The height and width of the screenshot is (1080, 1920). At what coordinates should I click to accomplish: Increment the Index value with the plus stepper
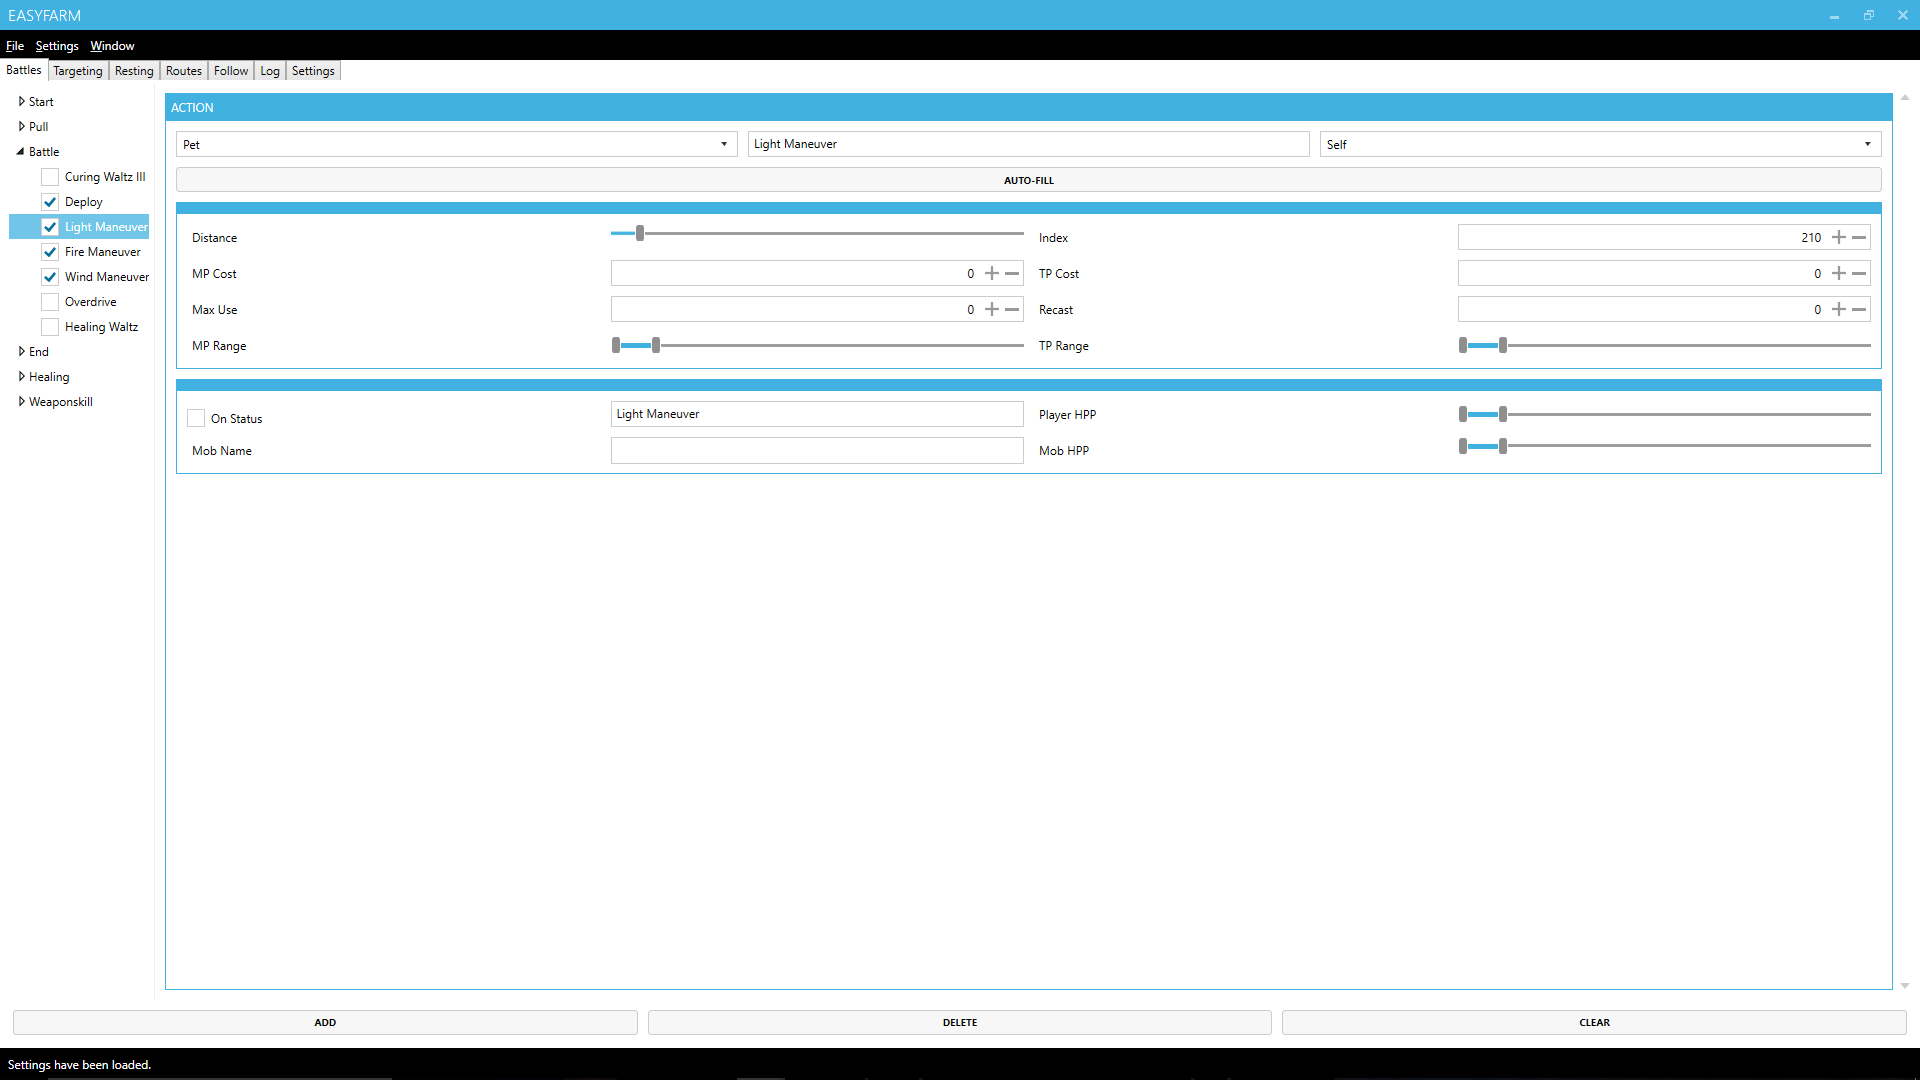[x=1838, y=237]
